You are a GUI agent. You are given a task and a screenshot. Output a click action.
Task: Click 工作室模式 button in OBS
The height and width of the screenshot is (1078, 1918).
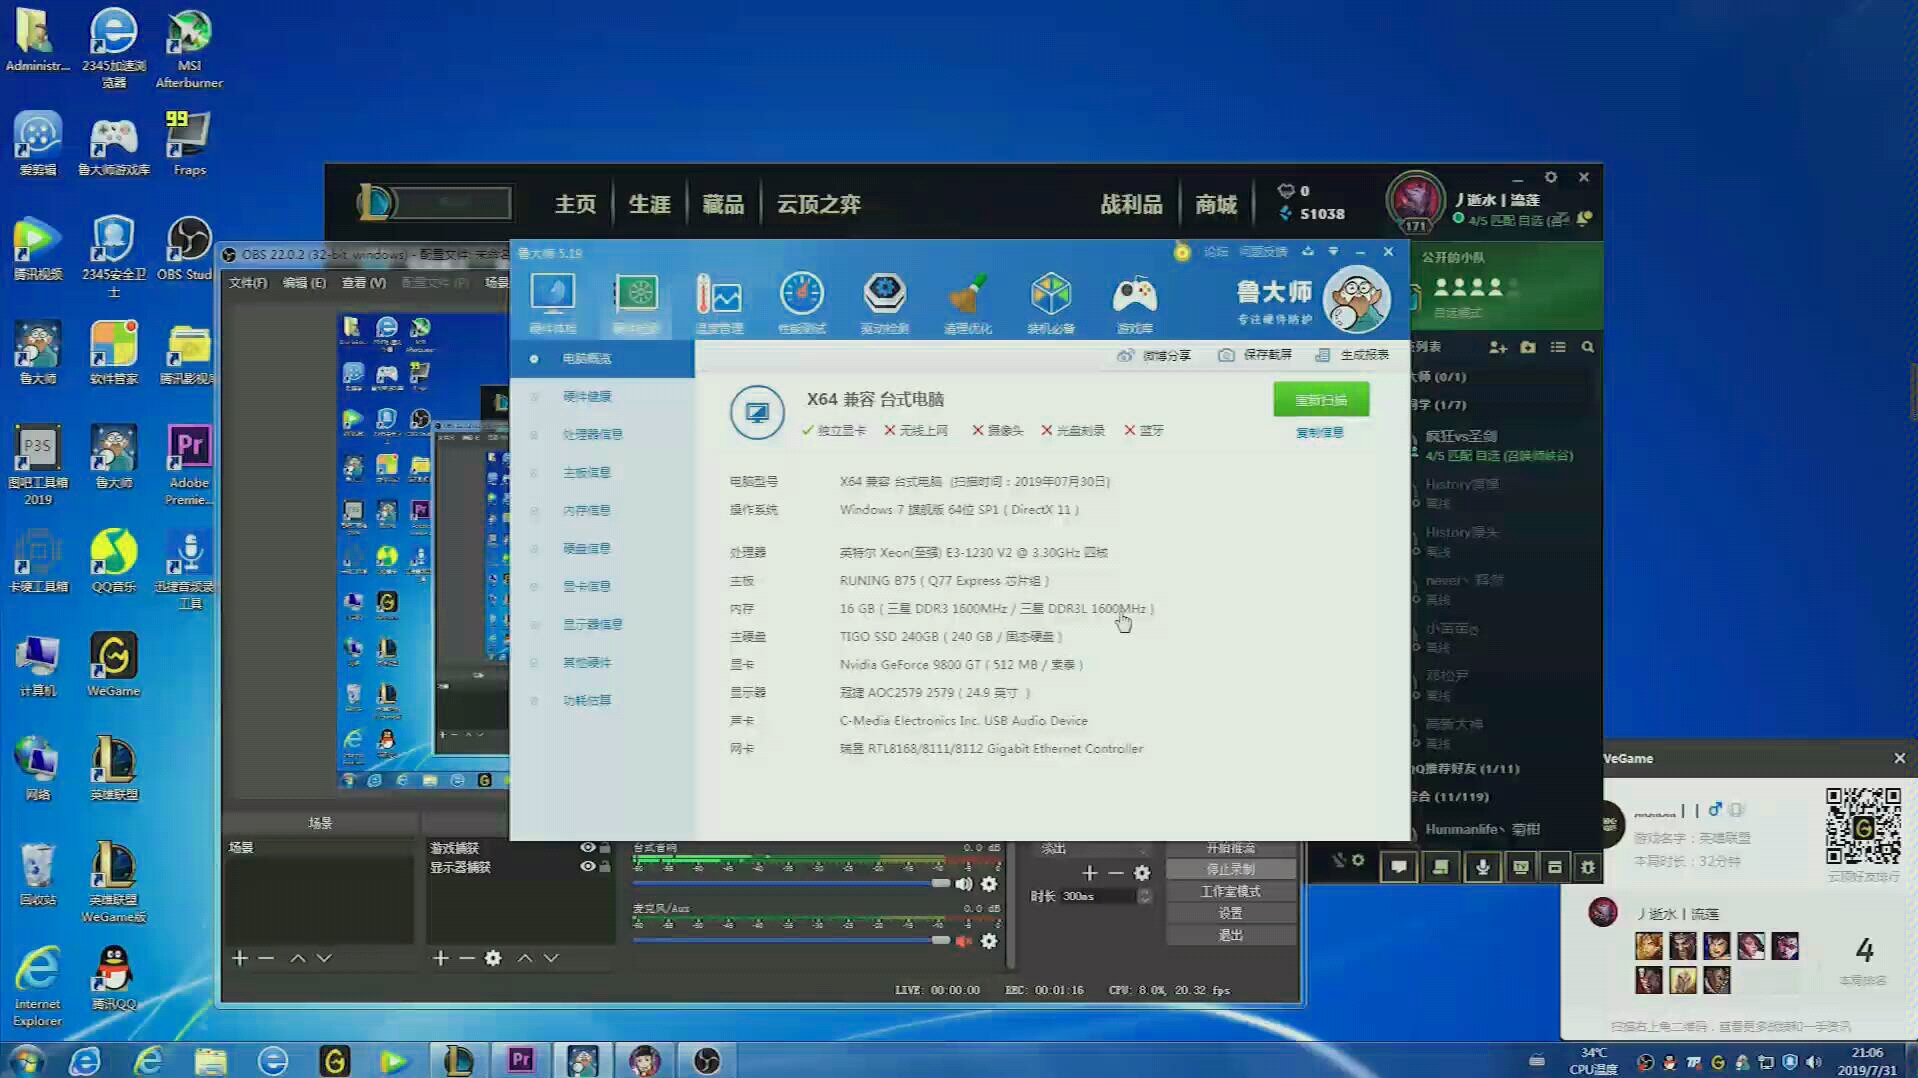(1231, 892)
